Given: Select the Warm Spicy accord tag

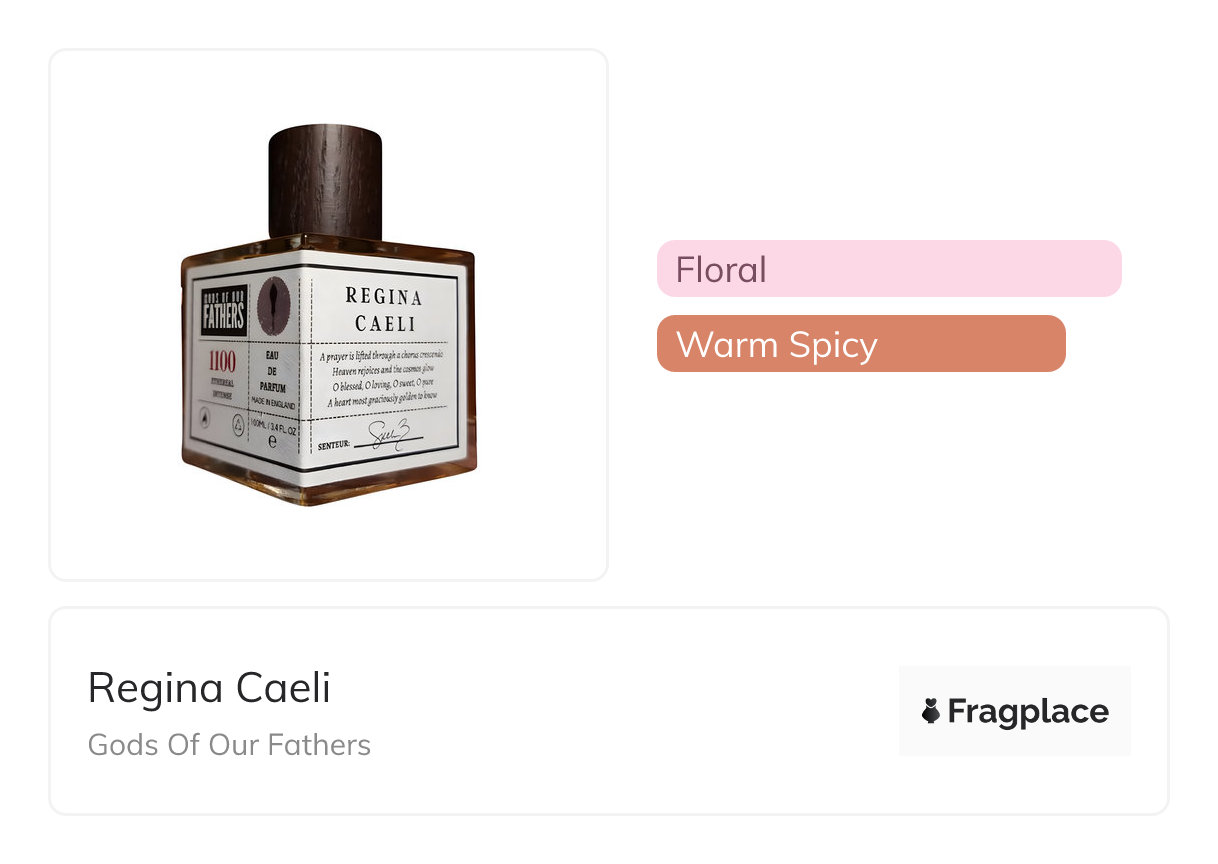Looking at the screenshot, I should click(x=860, y=344).
